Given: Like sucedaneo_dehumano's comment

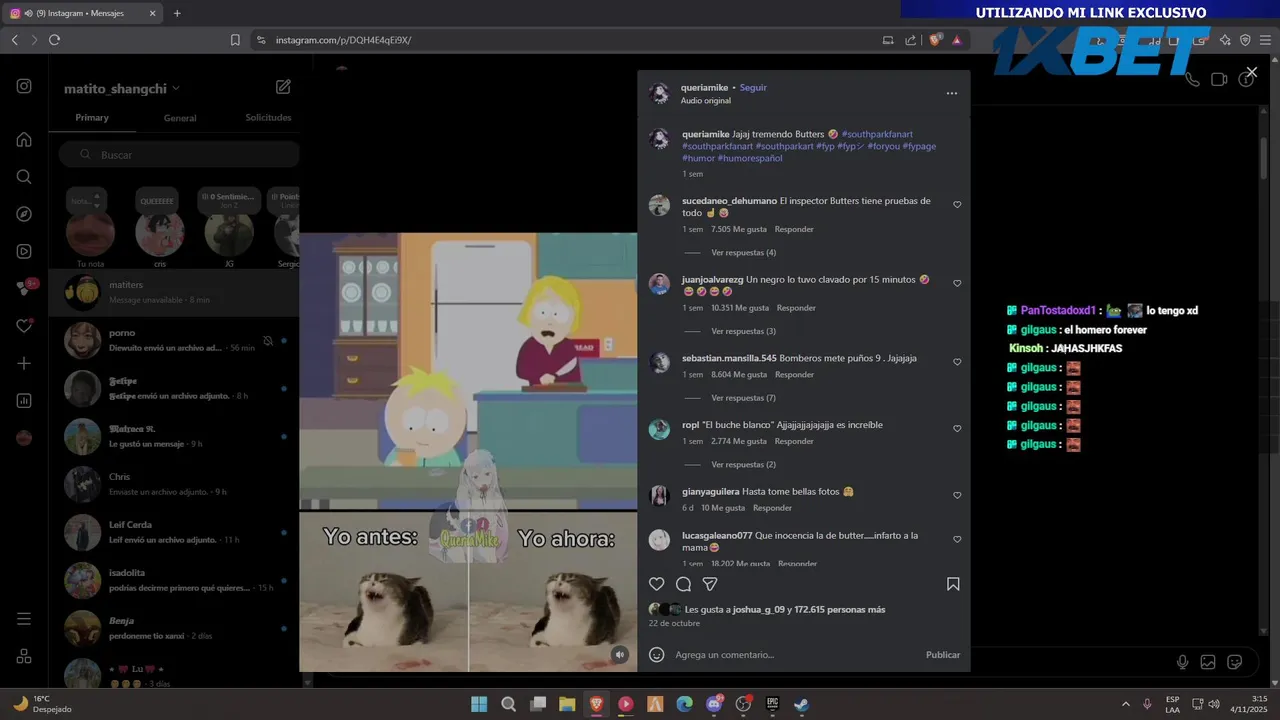Looking at the screenshot, I should [x=957, y=205].
